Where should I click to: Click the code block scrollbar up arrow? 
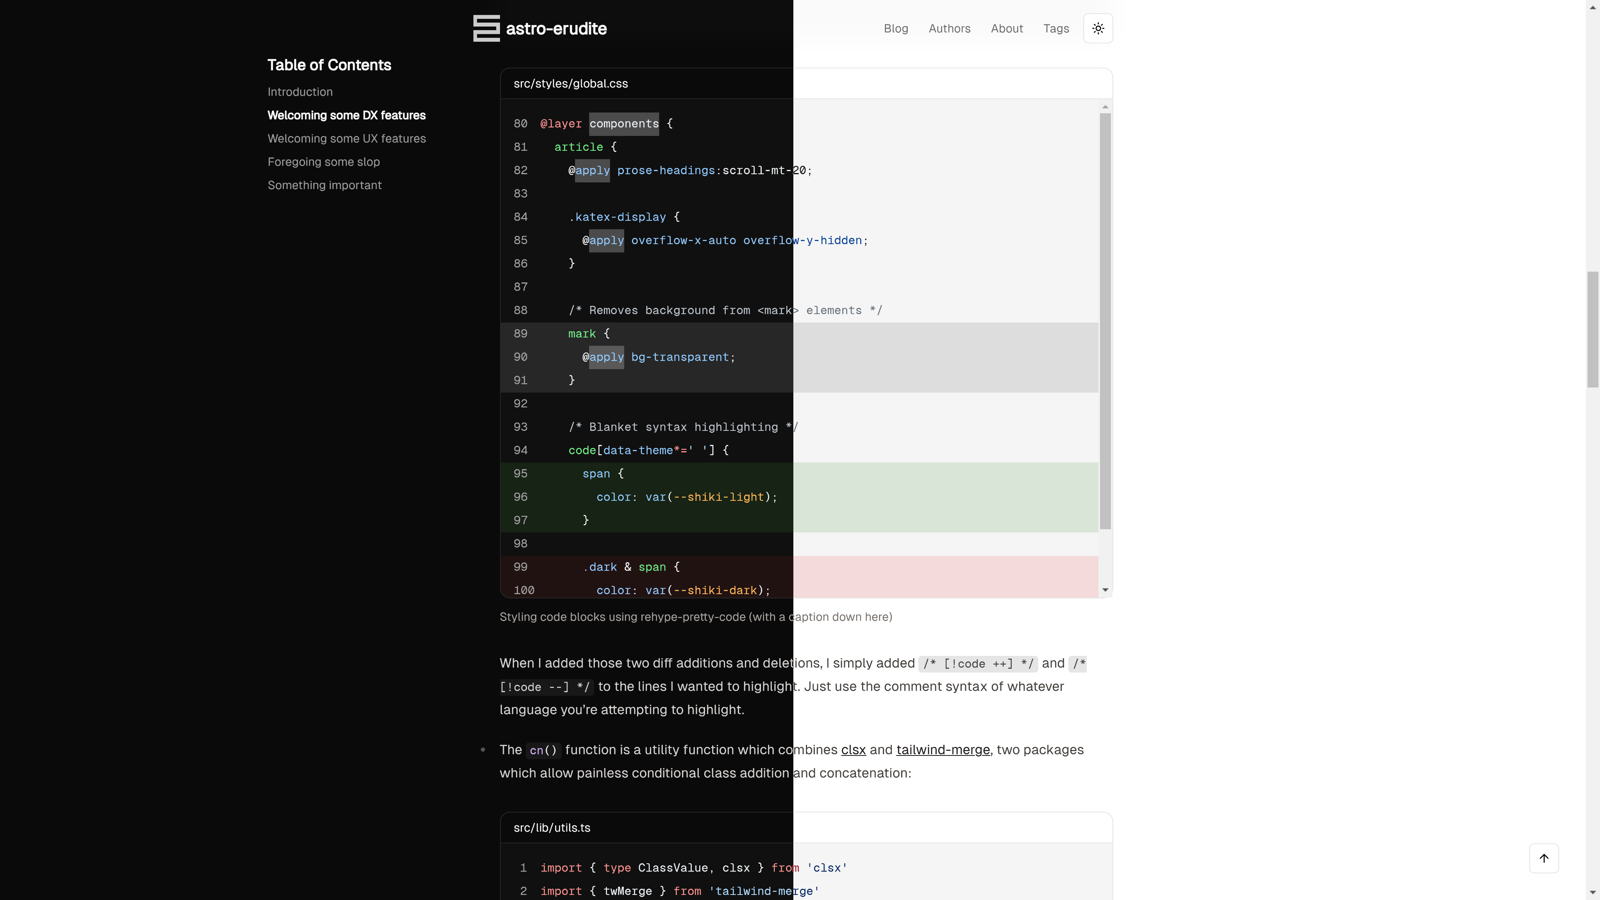pos(1105,106)
